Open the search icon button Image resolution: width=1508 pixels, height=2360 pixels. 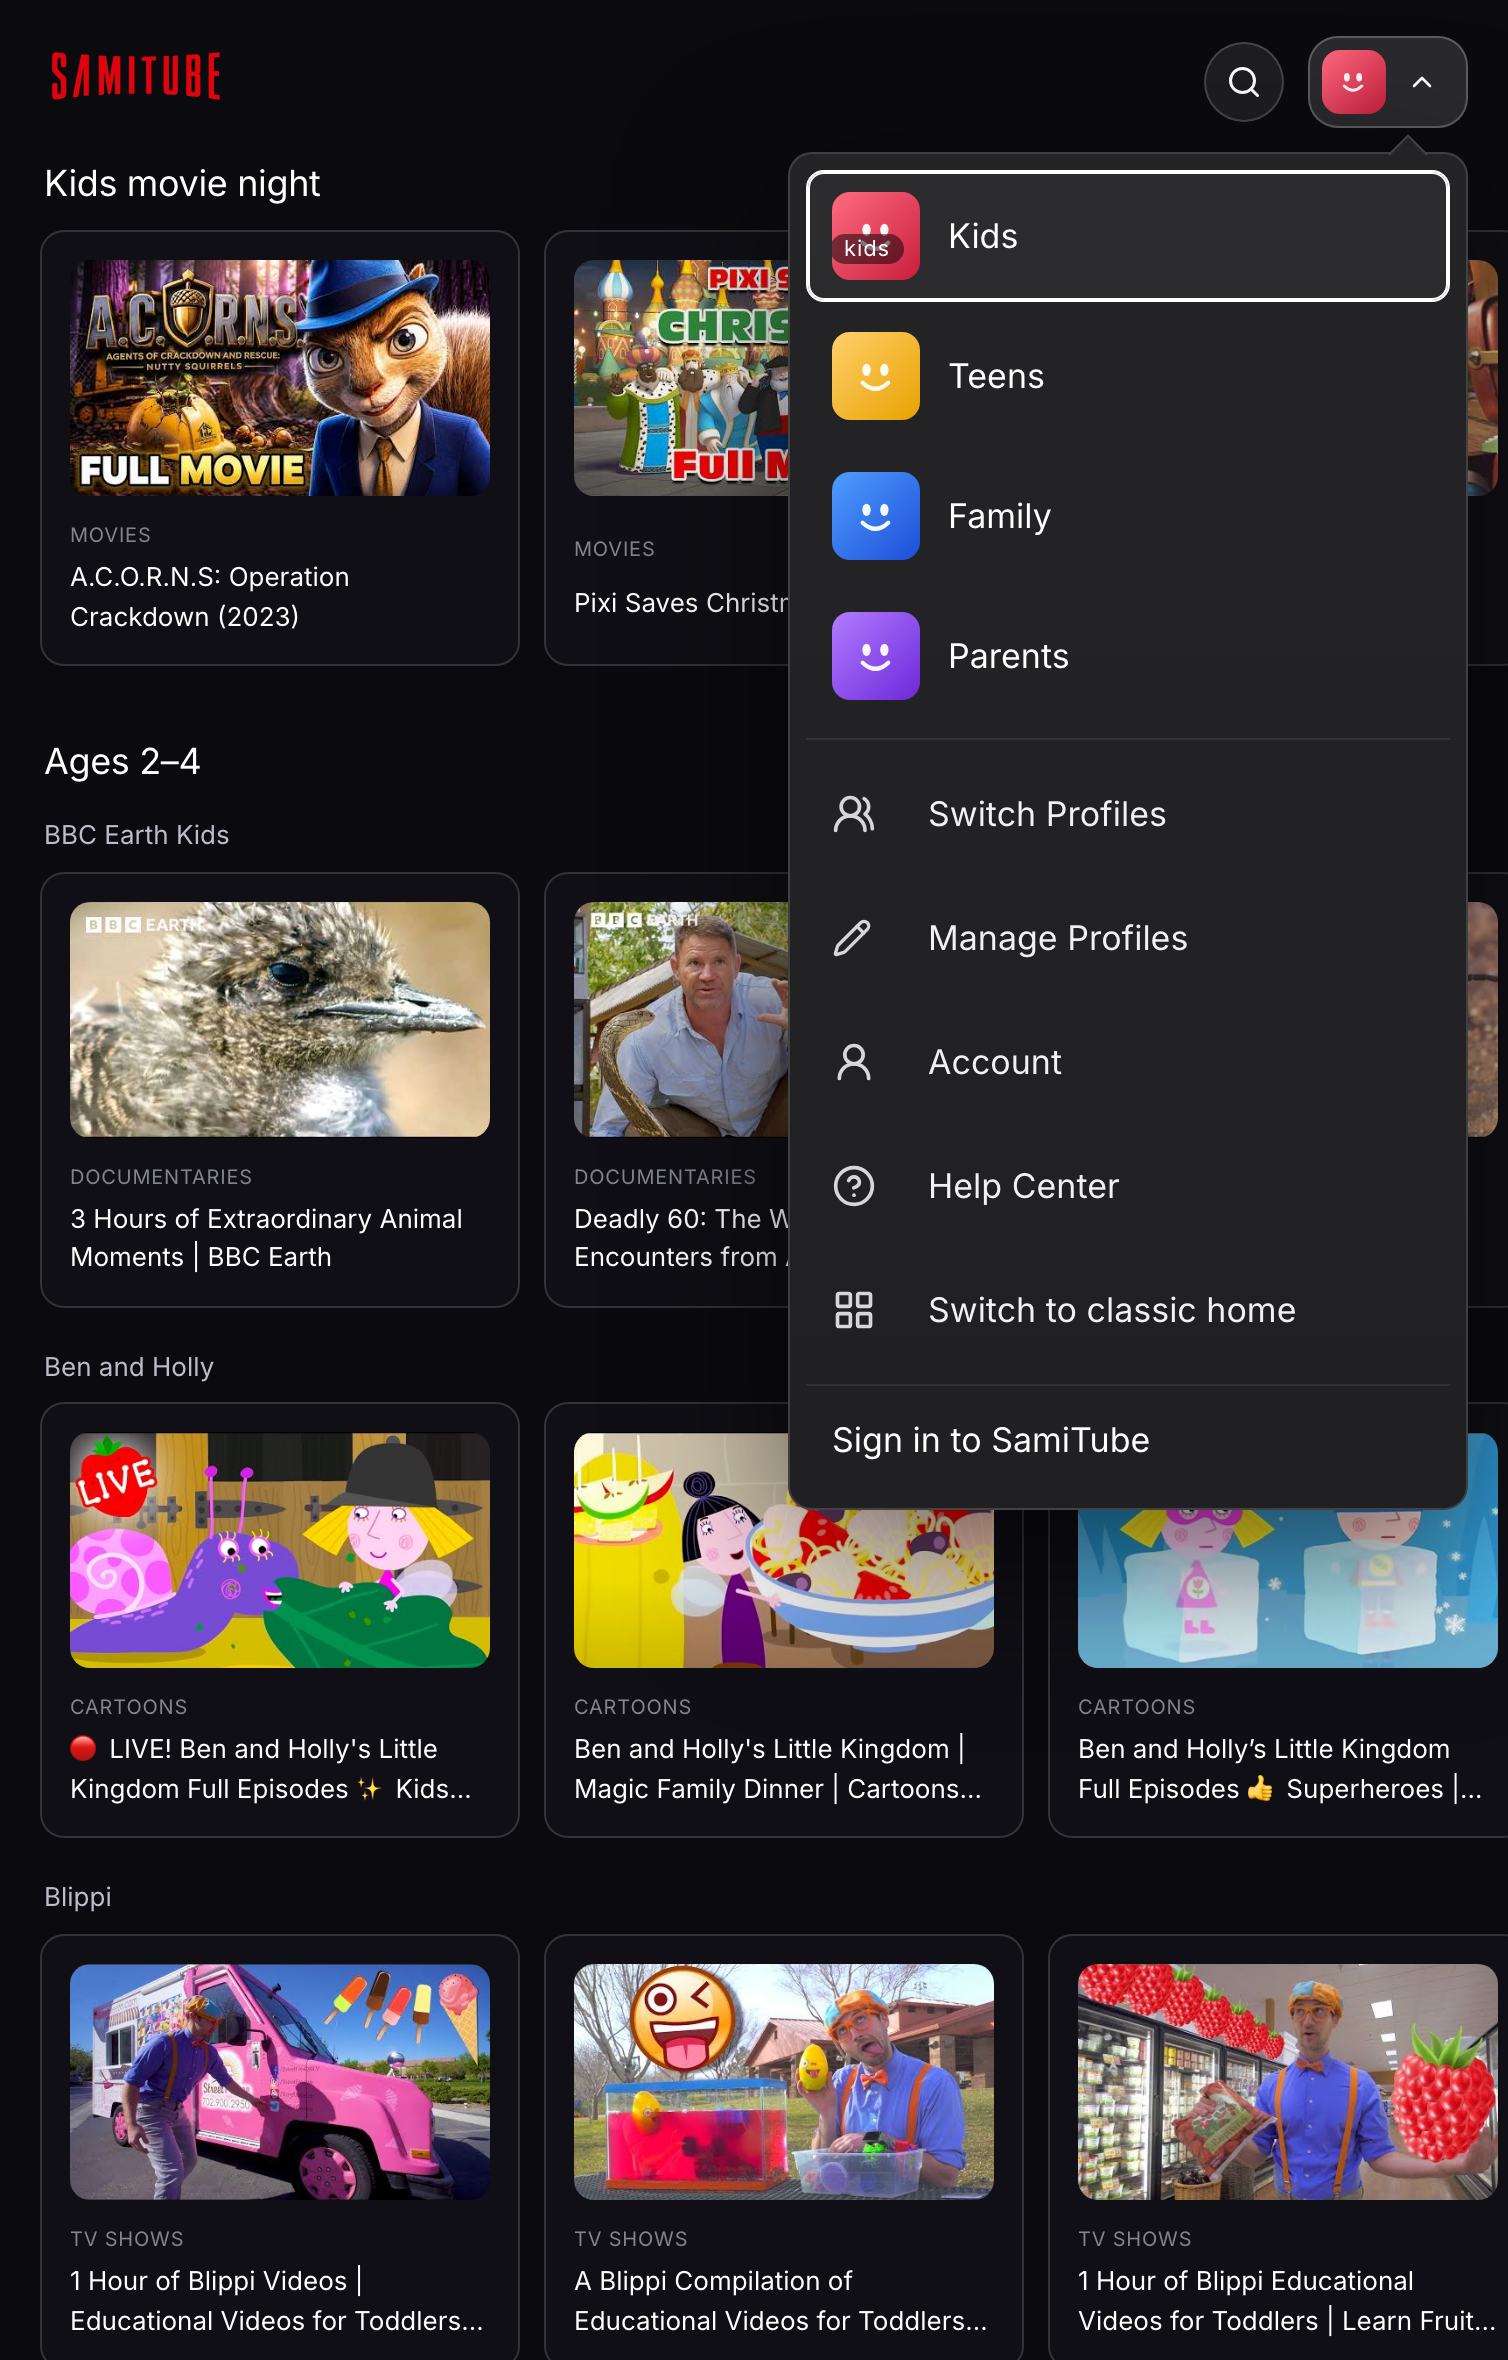[1243, 82]
